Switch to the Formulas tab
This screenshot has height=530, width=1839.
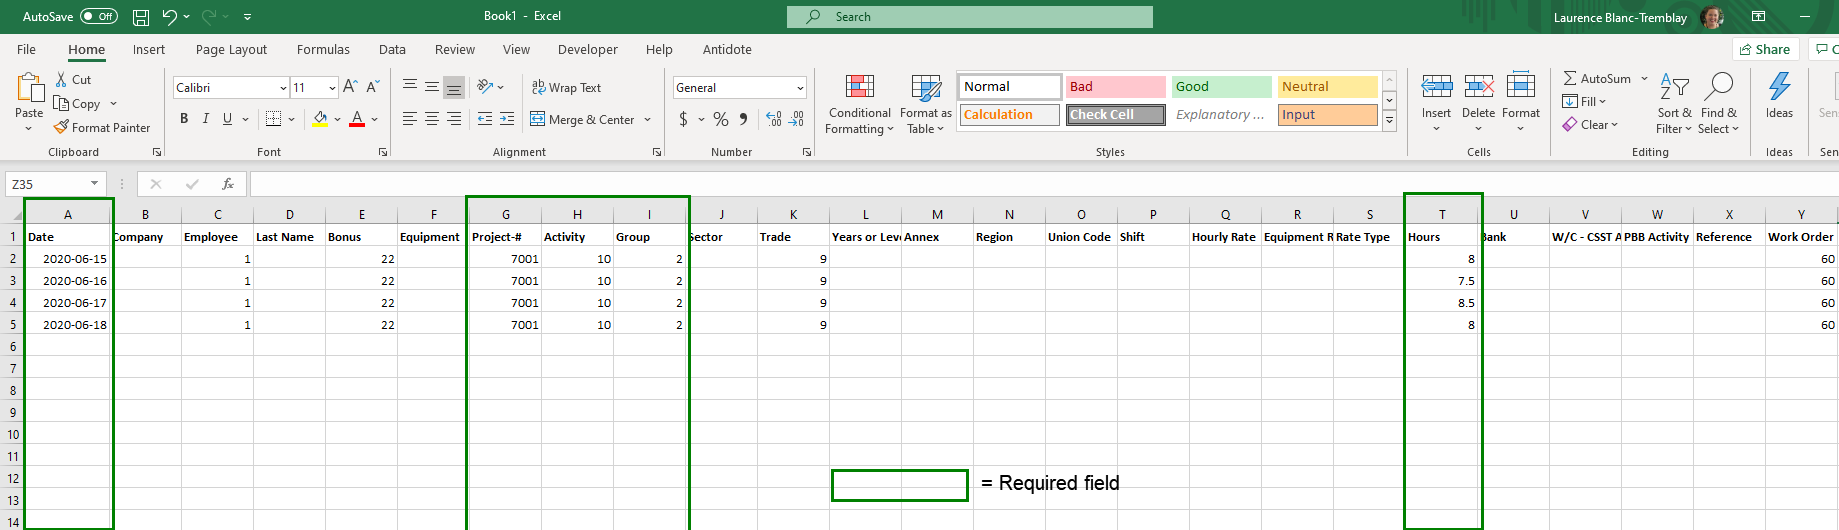(x=323, y=49)
